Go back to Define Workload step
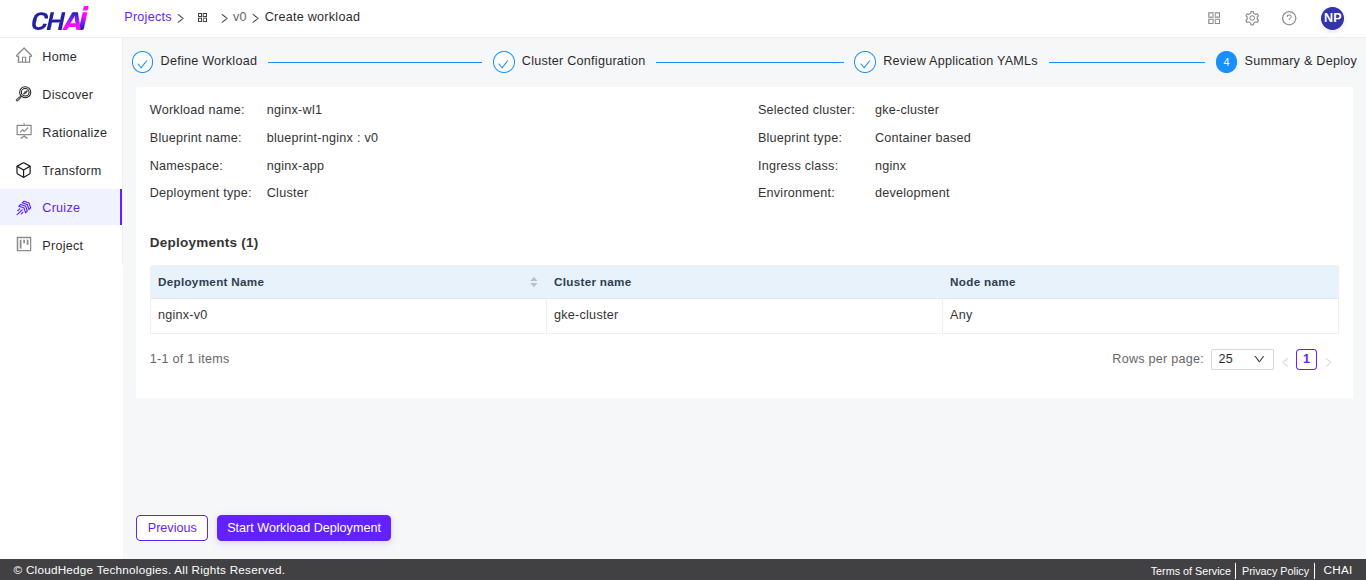The width and height of the screenshot is (1366, 580). (x=208, y=61)
